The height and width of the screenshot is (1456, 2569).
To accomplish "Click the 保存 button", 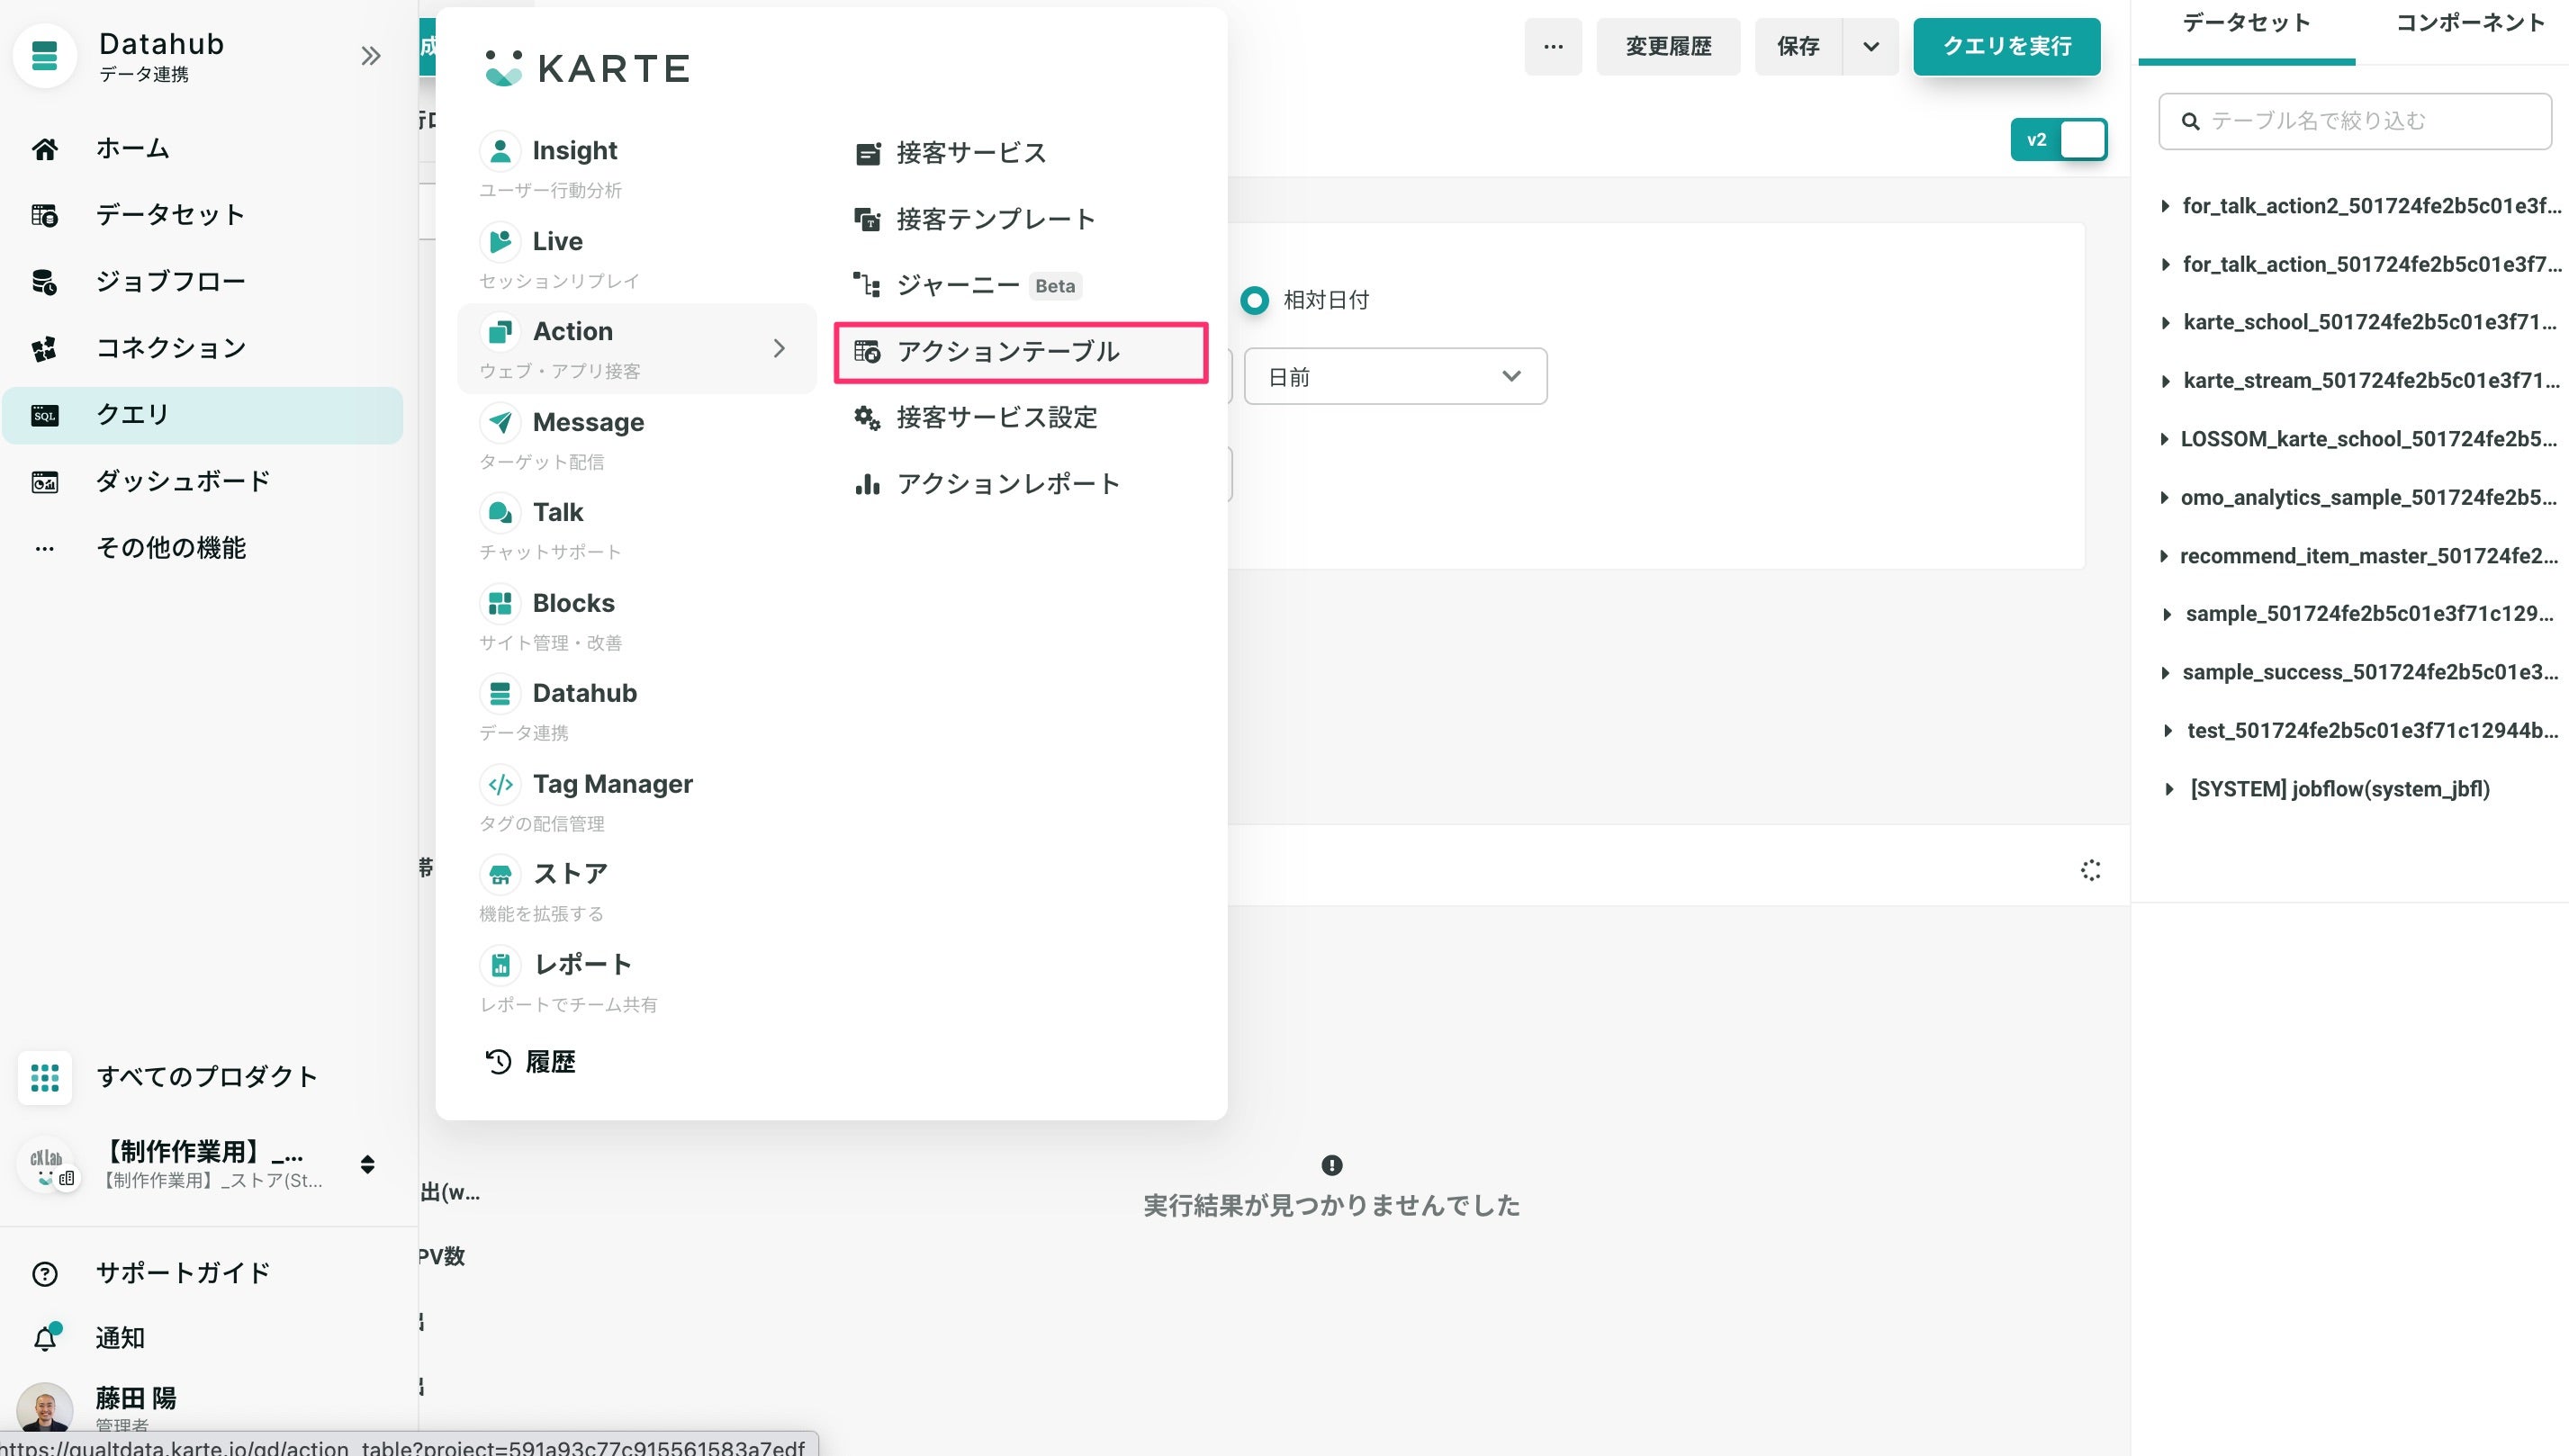I will point(1798,47).
